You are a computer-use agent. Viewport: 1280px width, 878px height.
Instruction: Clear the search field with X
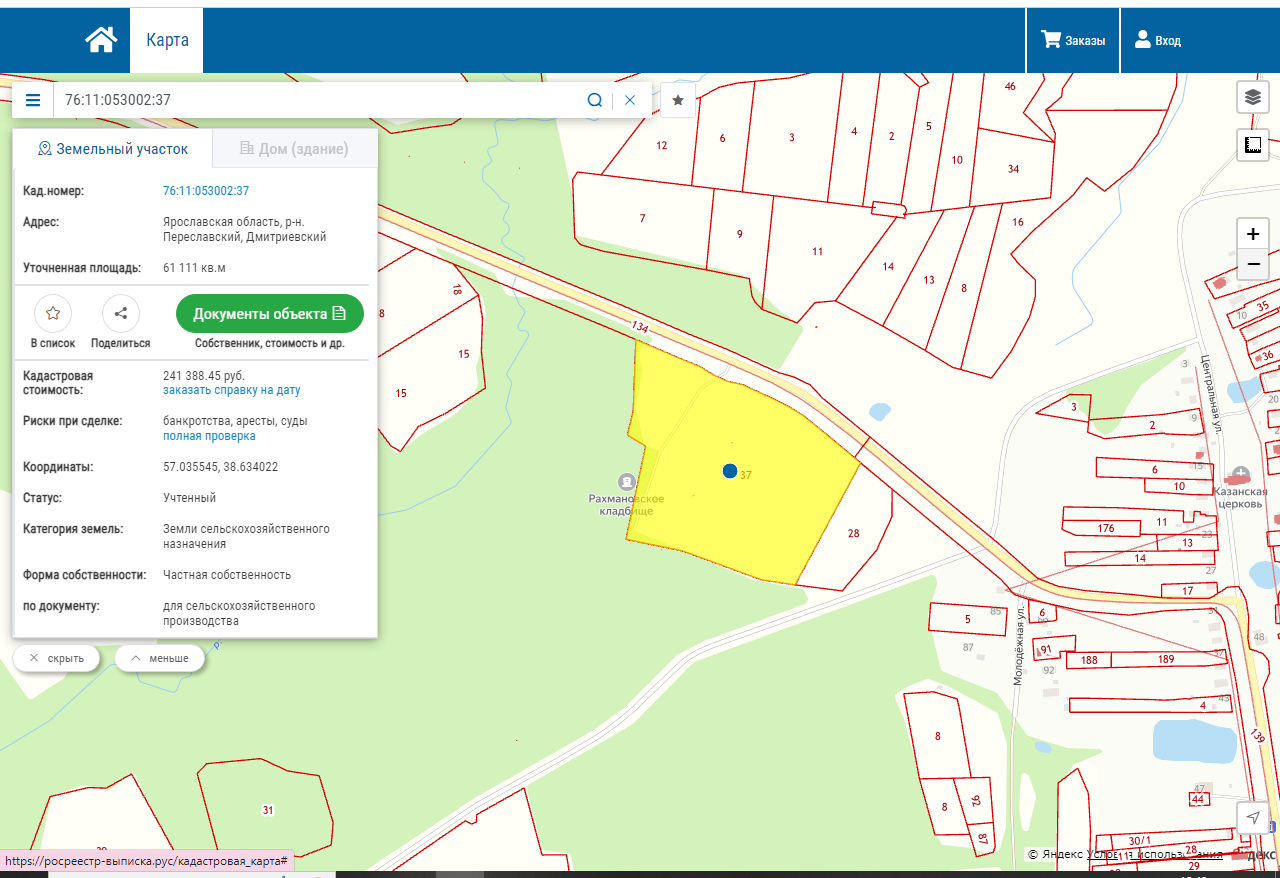[x=630, y=100]
